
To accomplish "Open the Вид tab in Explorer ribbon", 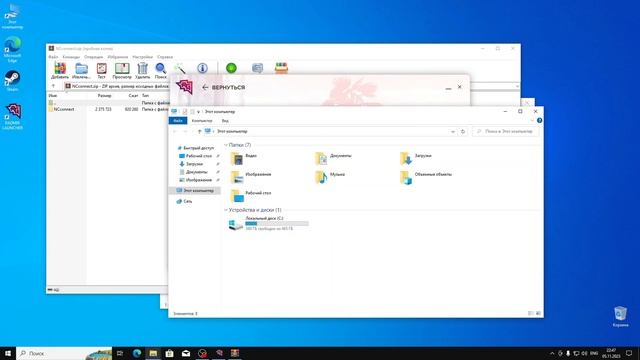I will point(225,121).
